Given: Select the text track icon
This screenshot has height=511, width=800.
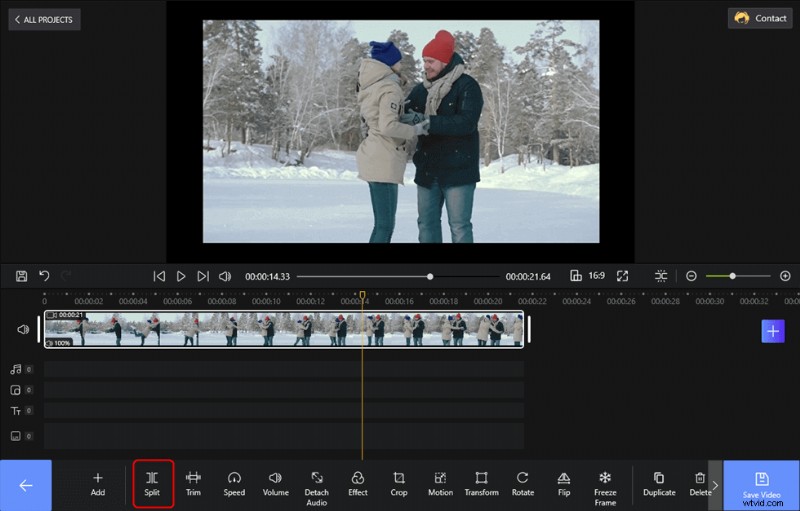Looking at the screenshot, I should (x=16, y=411).
